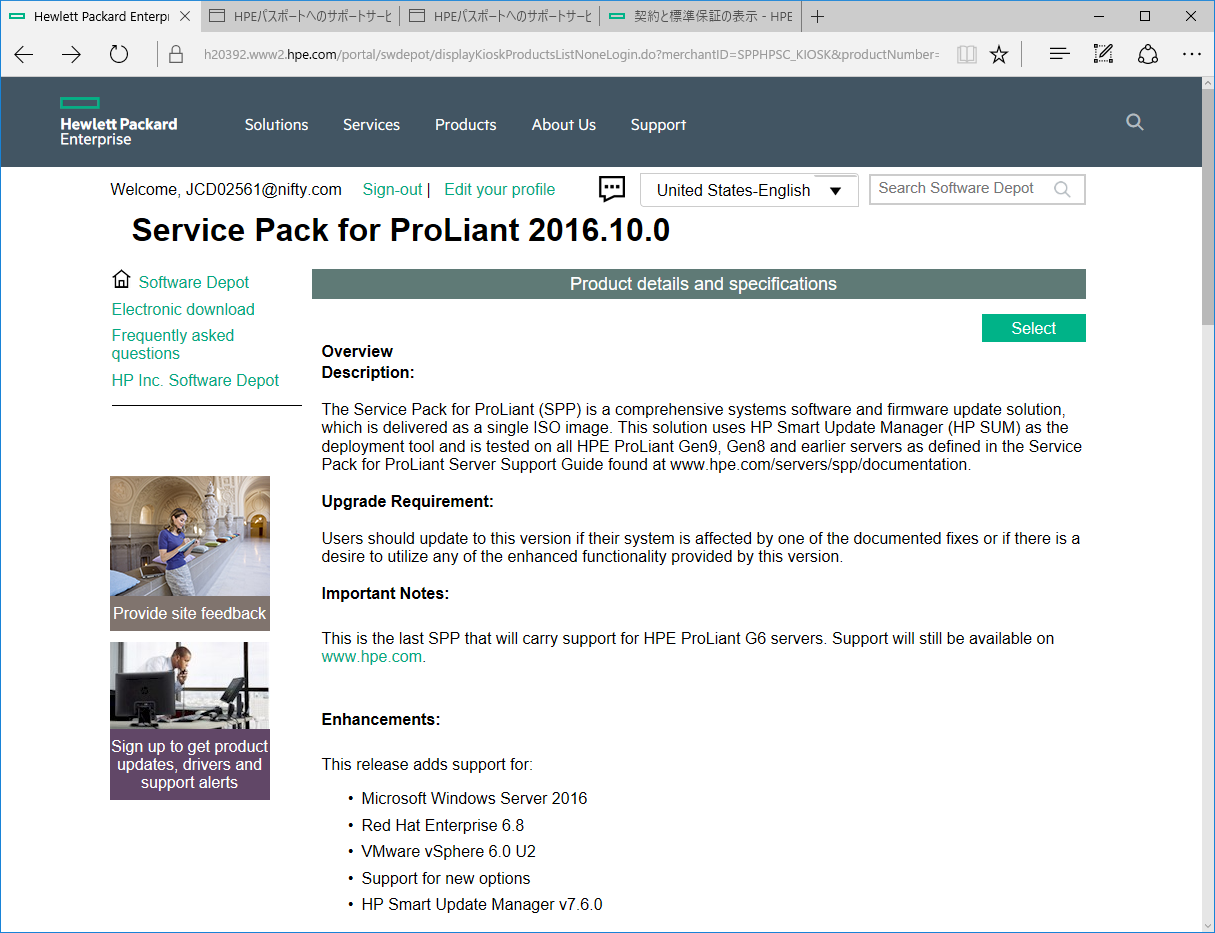The image size is (1215, 933).
Task: Go forward in browser history
Action: click(71, 54)
